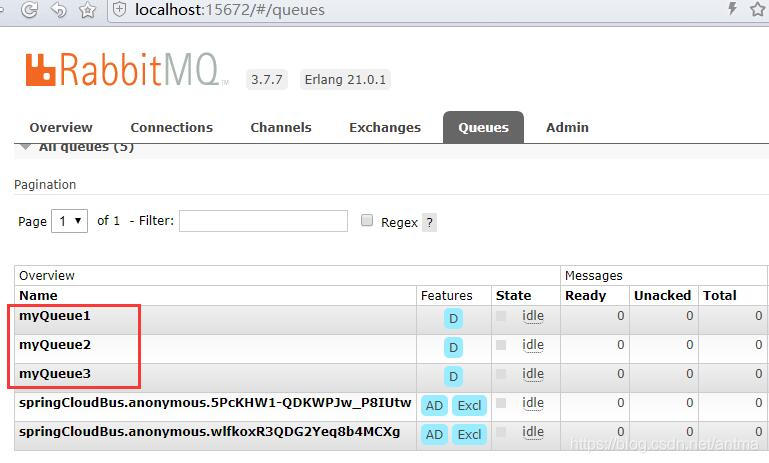
Task: Open the Page number dropdown
Action: (72, 221)
